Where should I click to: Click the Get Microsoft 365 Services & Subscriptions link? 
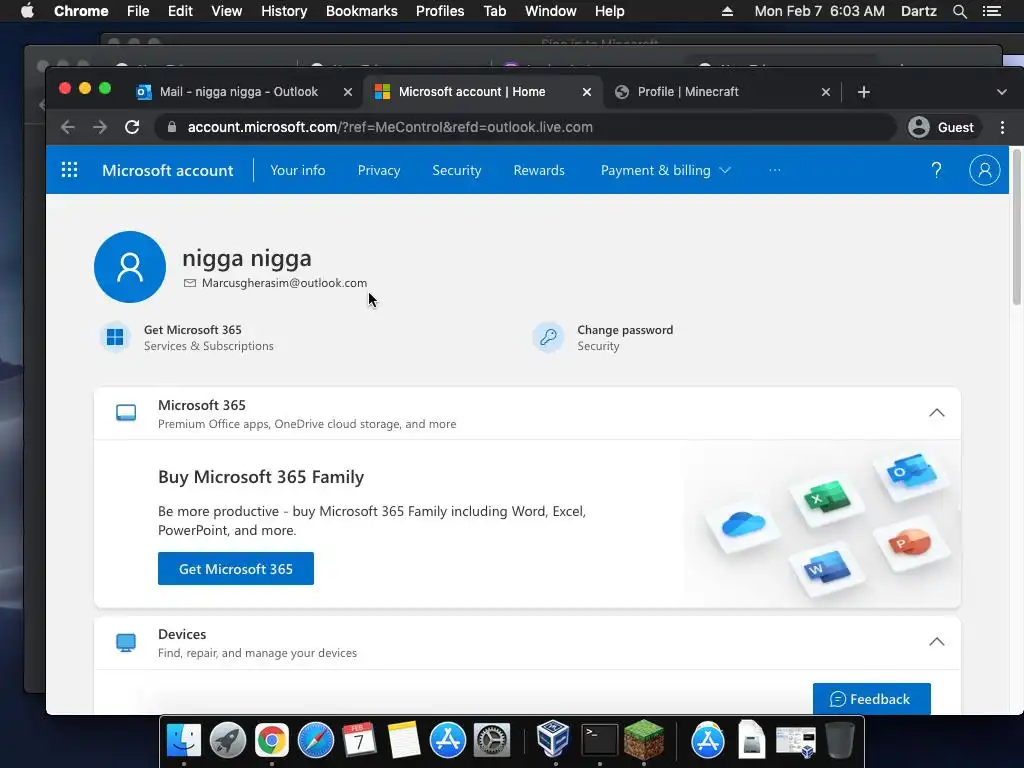click(x=208, y=338)
